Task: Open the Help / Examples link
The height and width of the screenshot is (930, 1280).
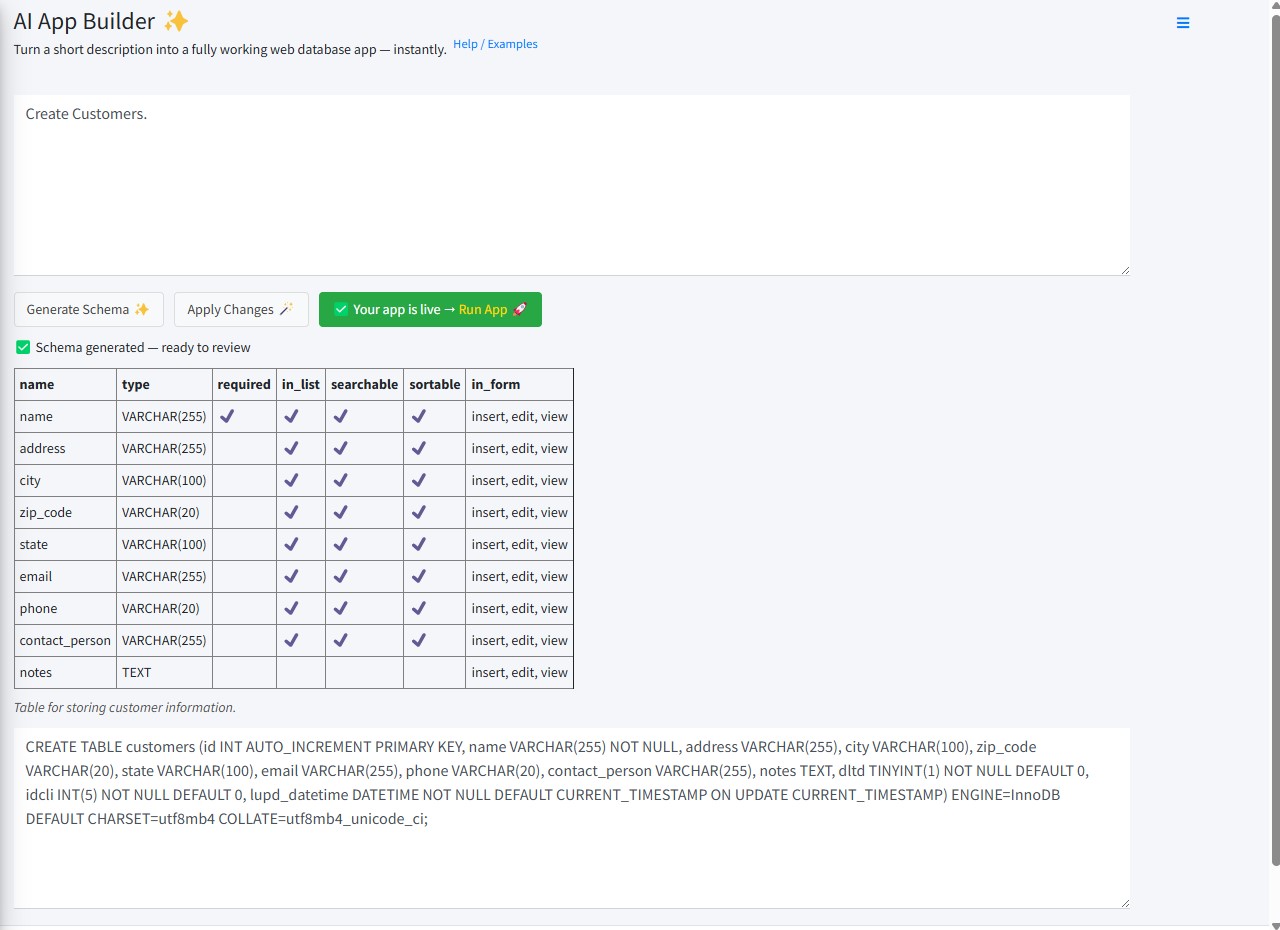Action: point(495,44)
